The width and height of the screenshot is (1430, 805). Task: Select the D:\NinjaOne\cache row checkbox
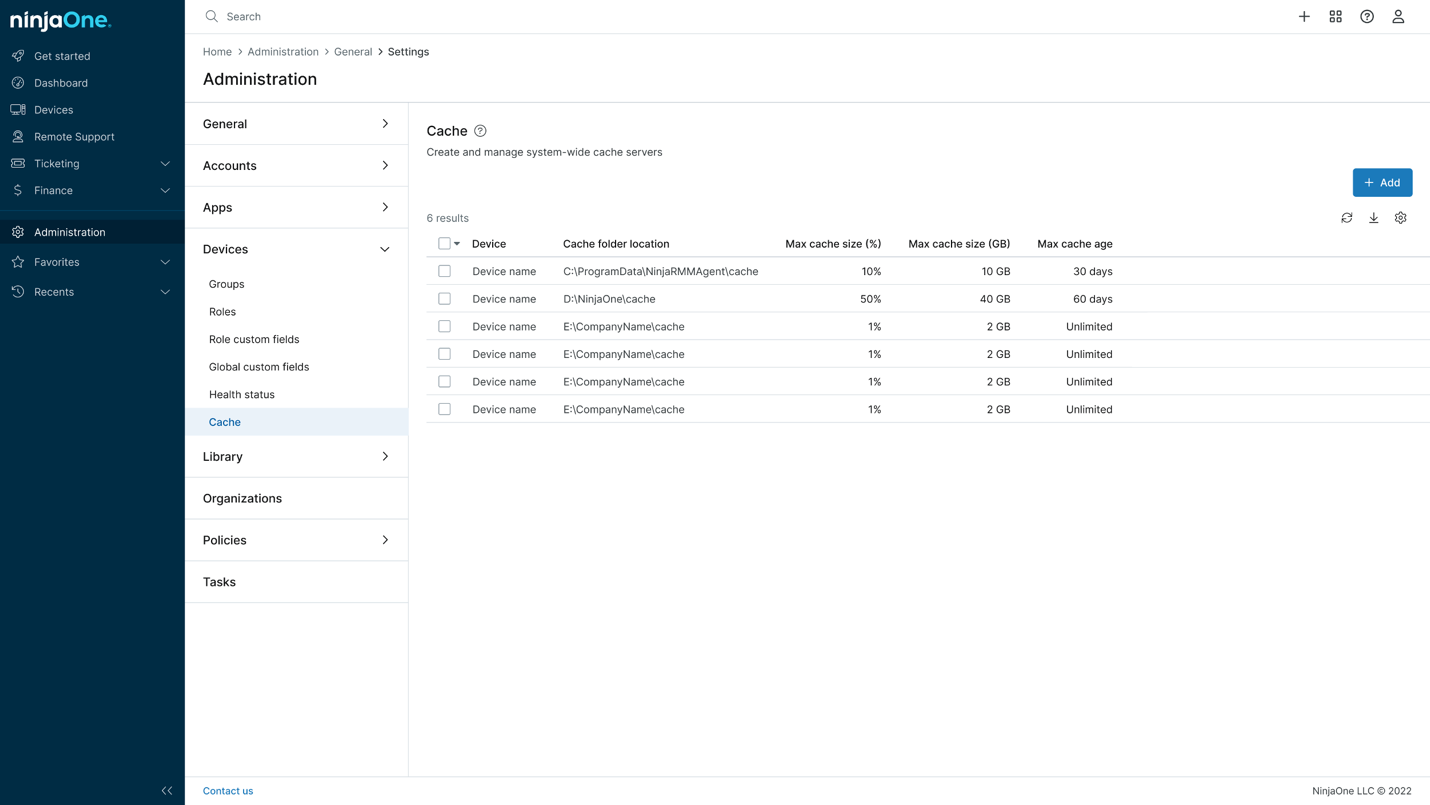tap(445, 299)
